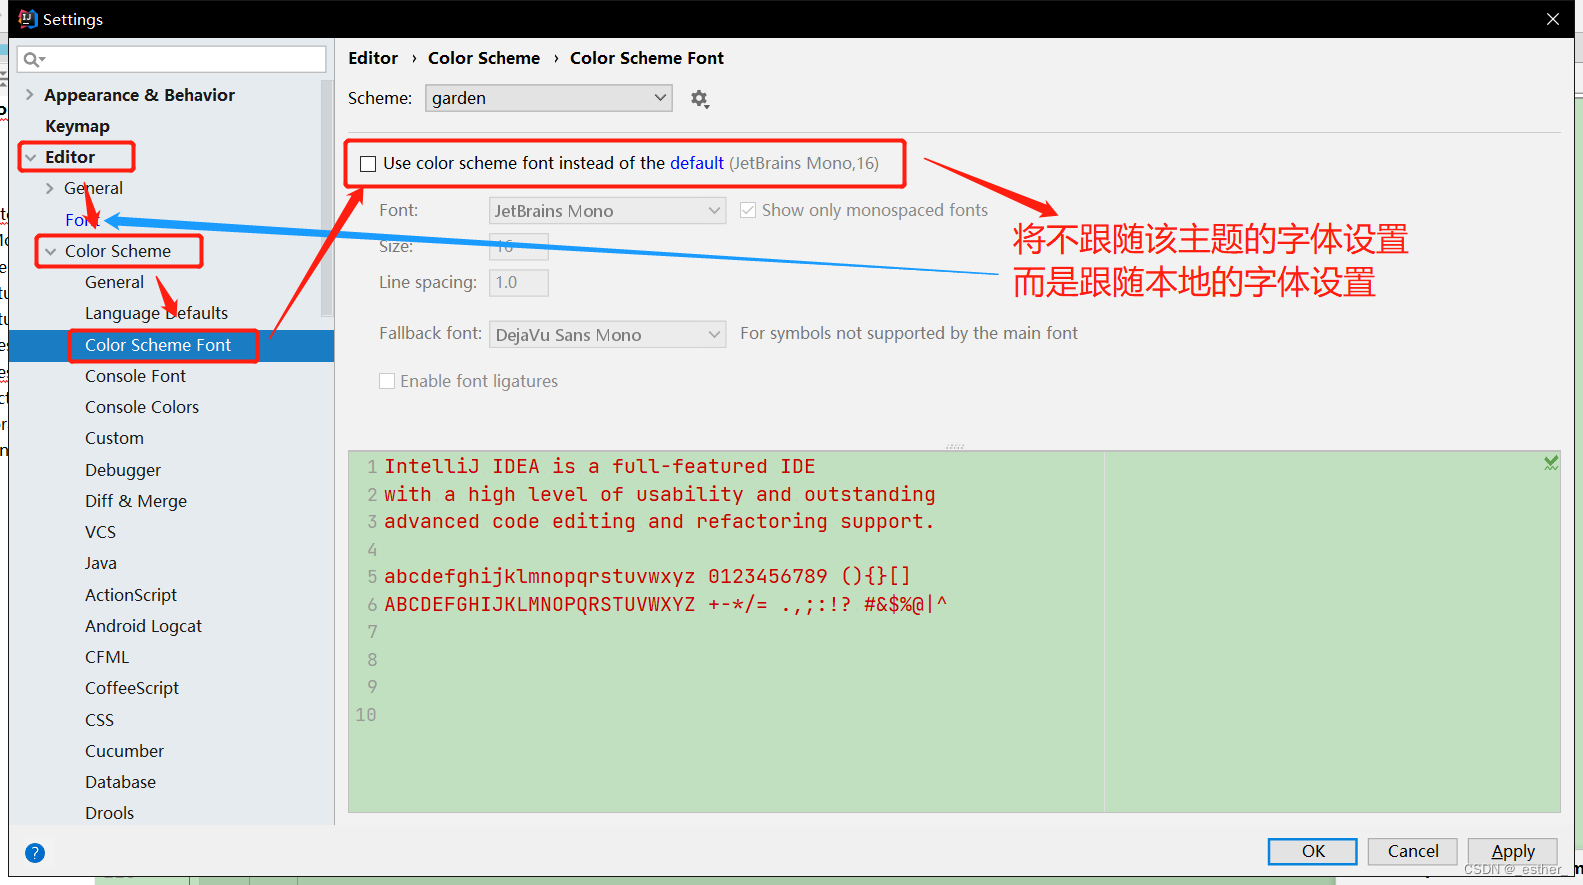Expand Appearance & Behavior section
Image resolution: width=1583 pixels, height=885 pixels.
coord(29,95)
